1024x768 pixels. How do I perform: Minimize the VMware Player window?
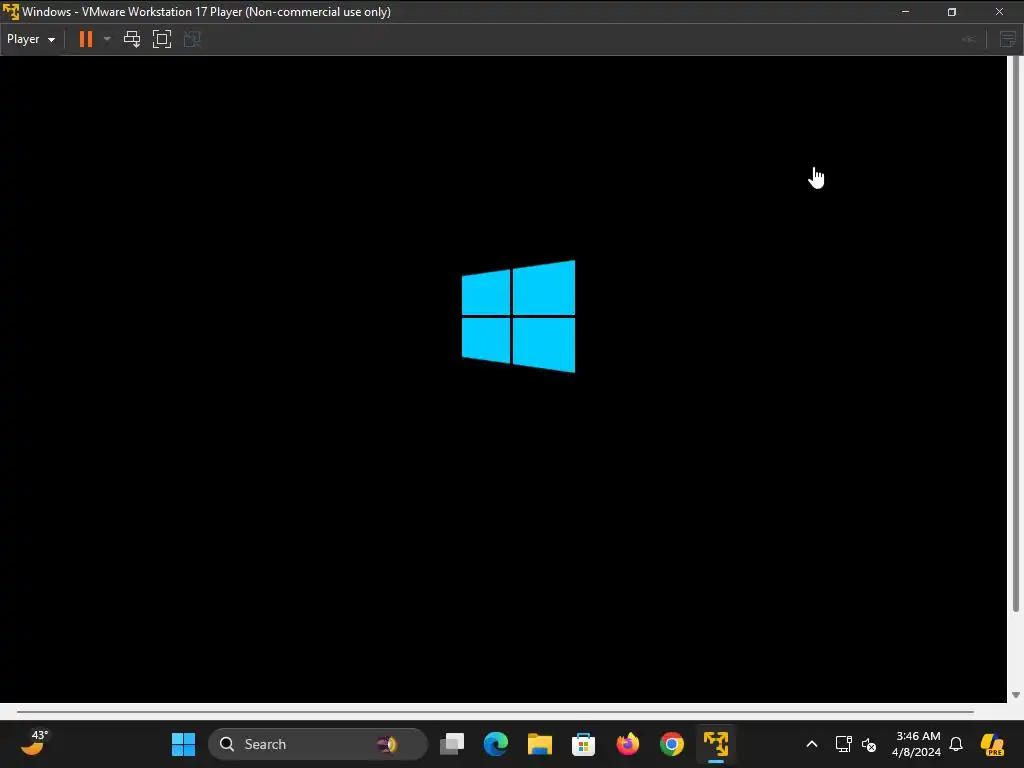pyautogui.click(x=905, y=12)
